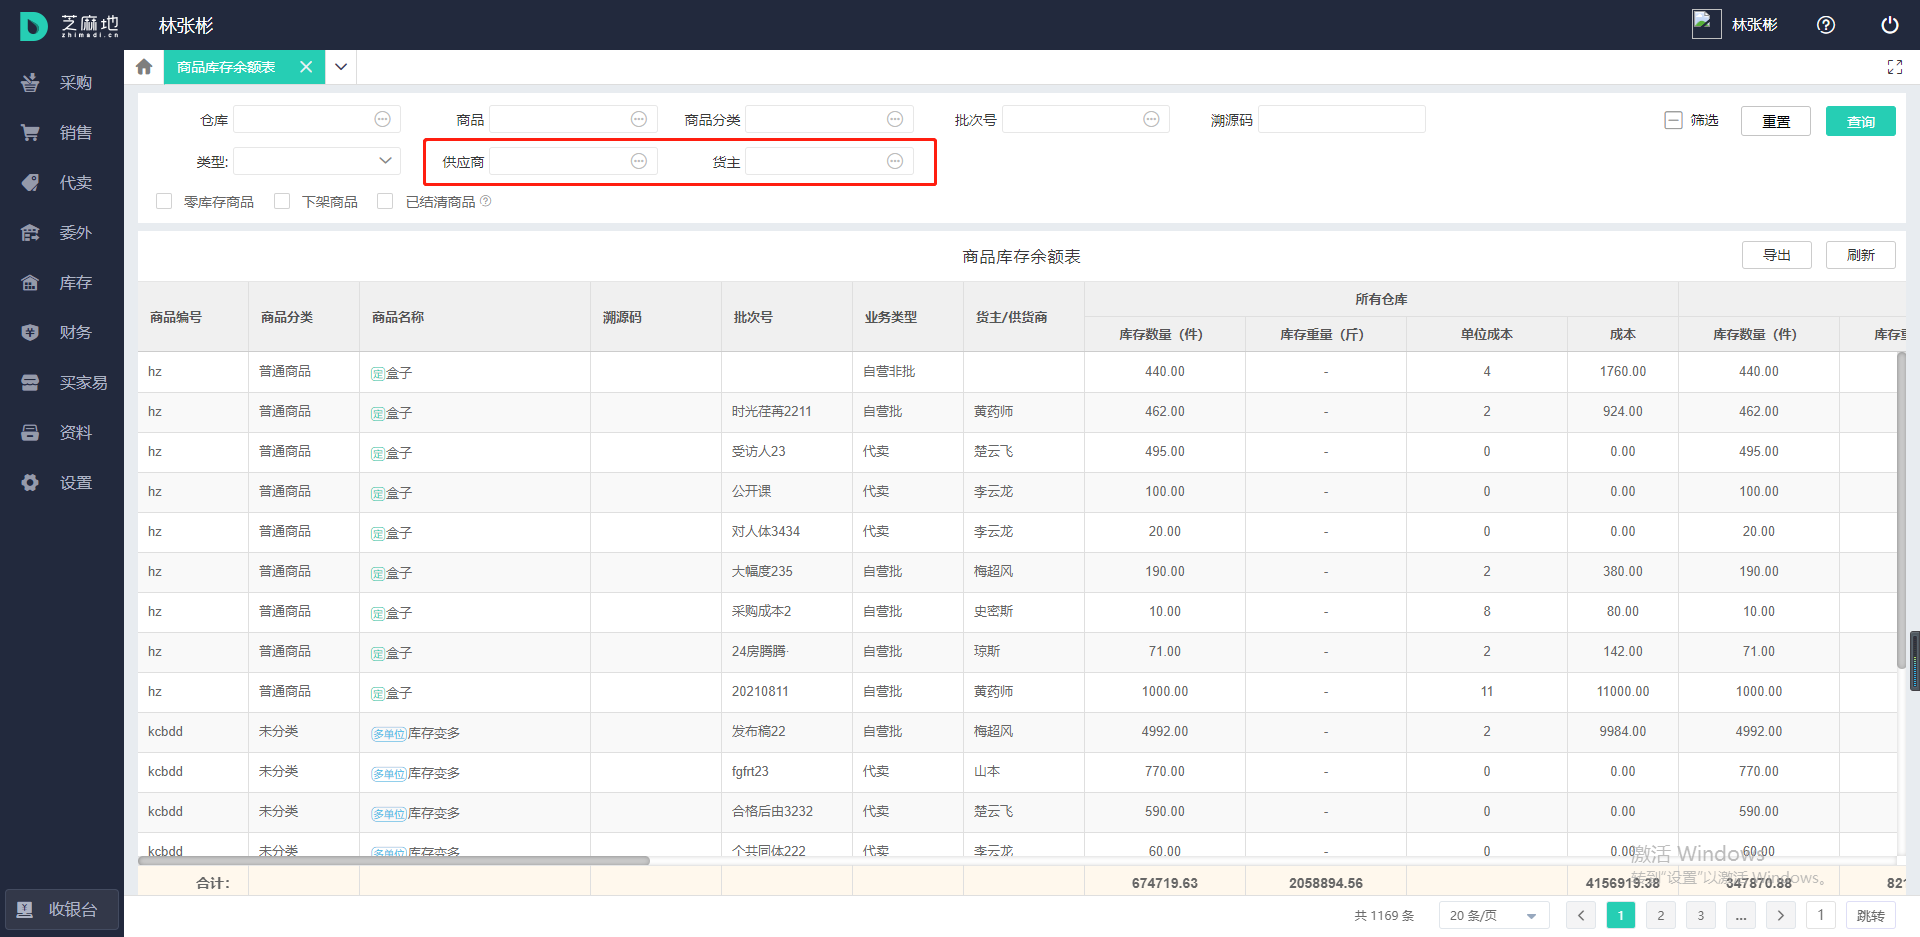The image size is (1920, 937).
Task: Expand the tab list dropdown arrow
Action: click(341, 67)
